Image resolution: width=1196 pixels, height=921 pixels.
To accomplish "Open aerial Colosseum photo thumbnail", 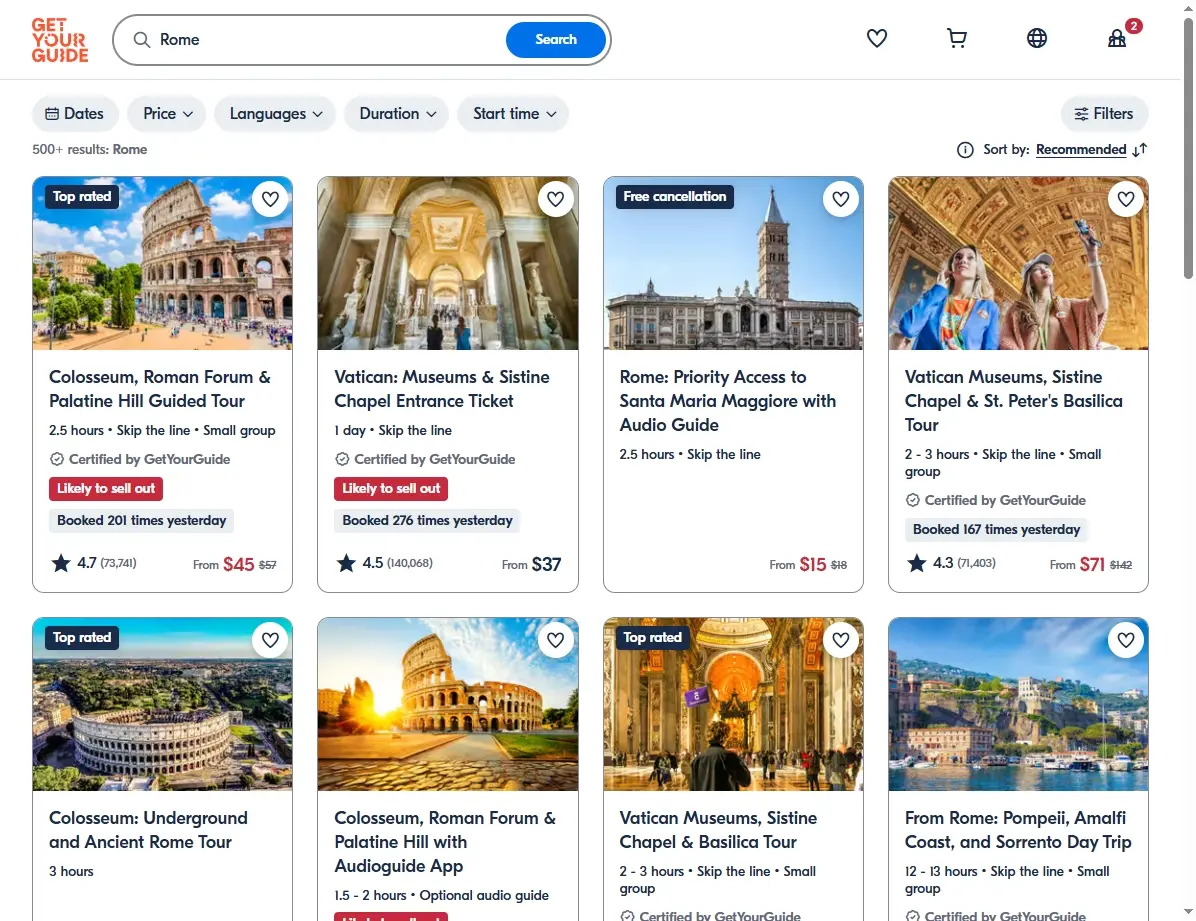I will [x=162, y=704].
